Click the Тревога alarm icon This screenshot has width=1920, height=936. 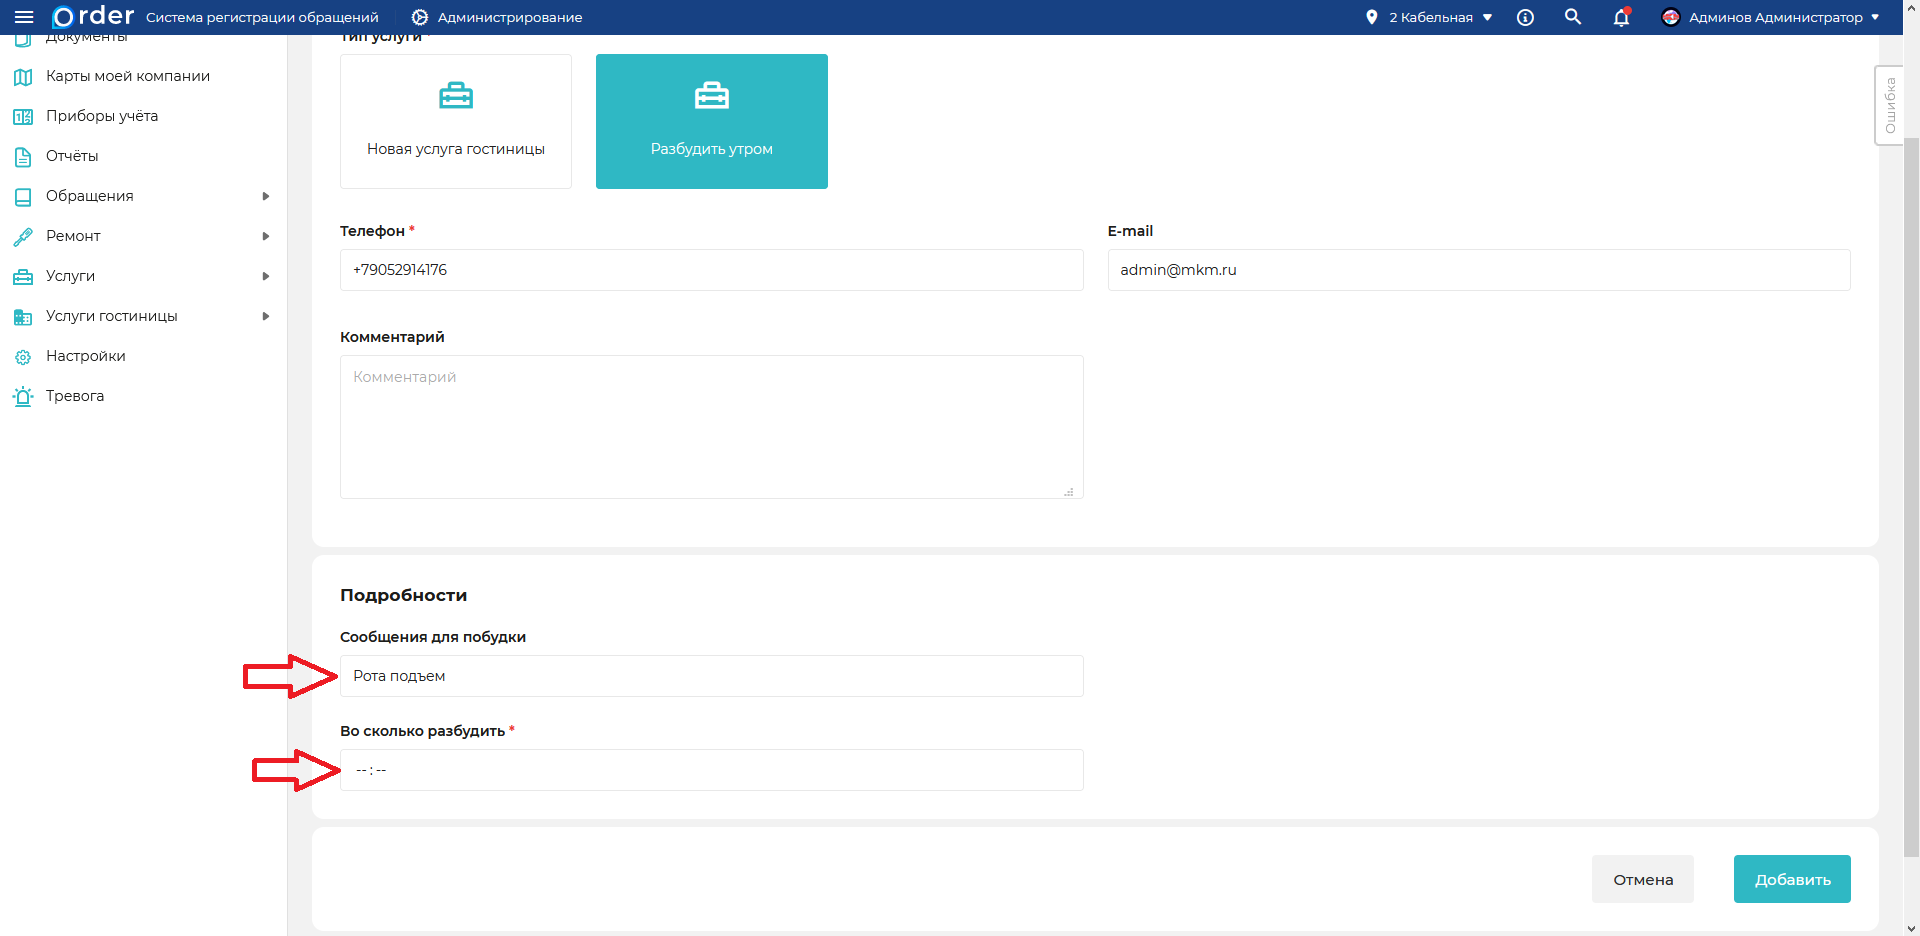23,396
